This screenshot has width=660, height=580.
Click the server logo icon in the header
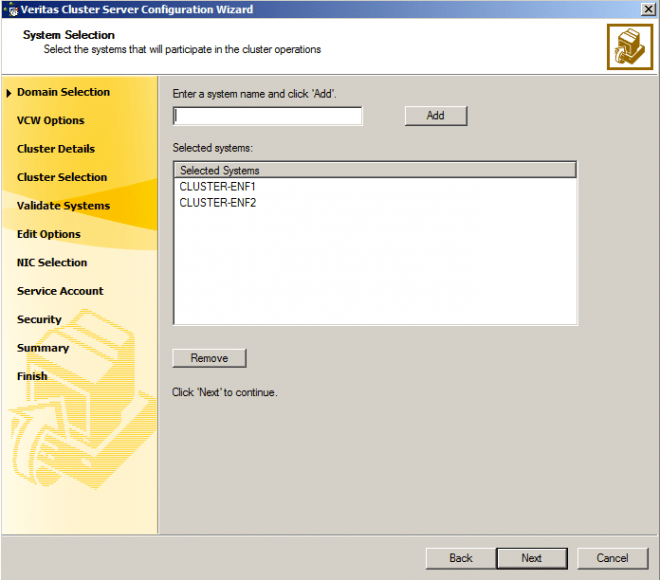pyautogui.click(x=629, y=47)
